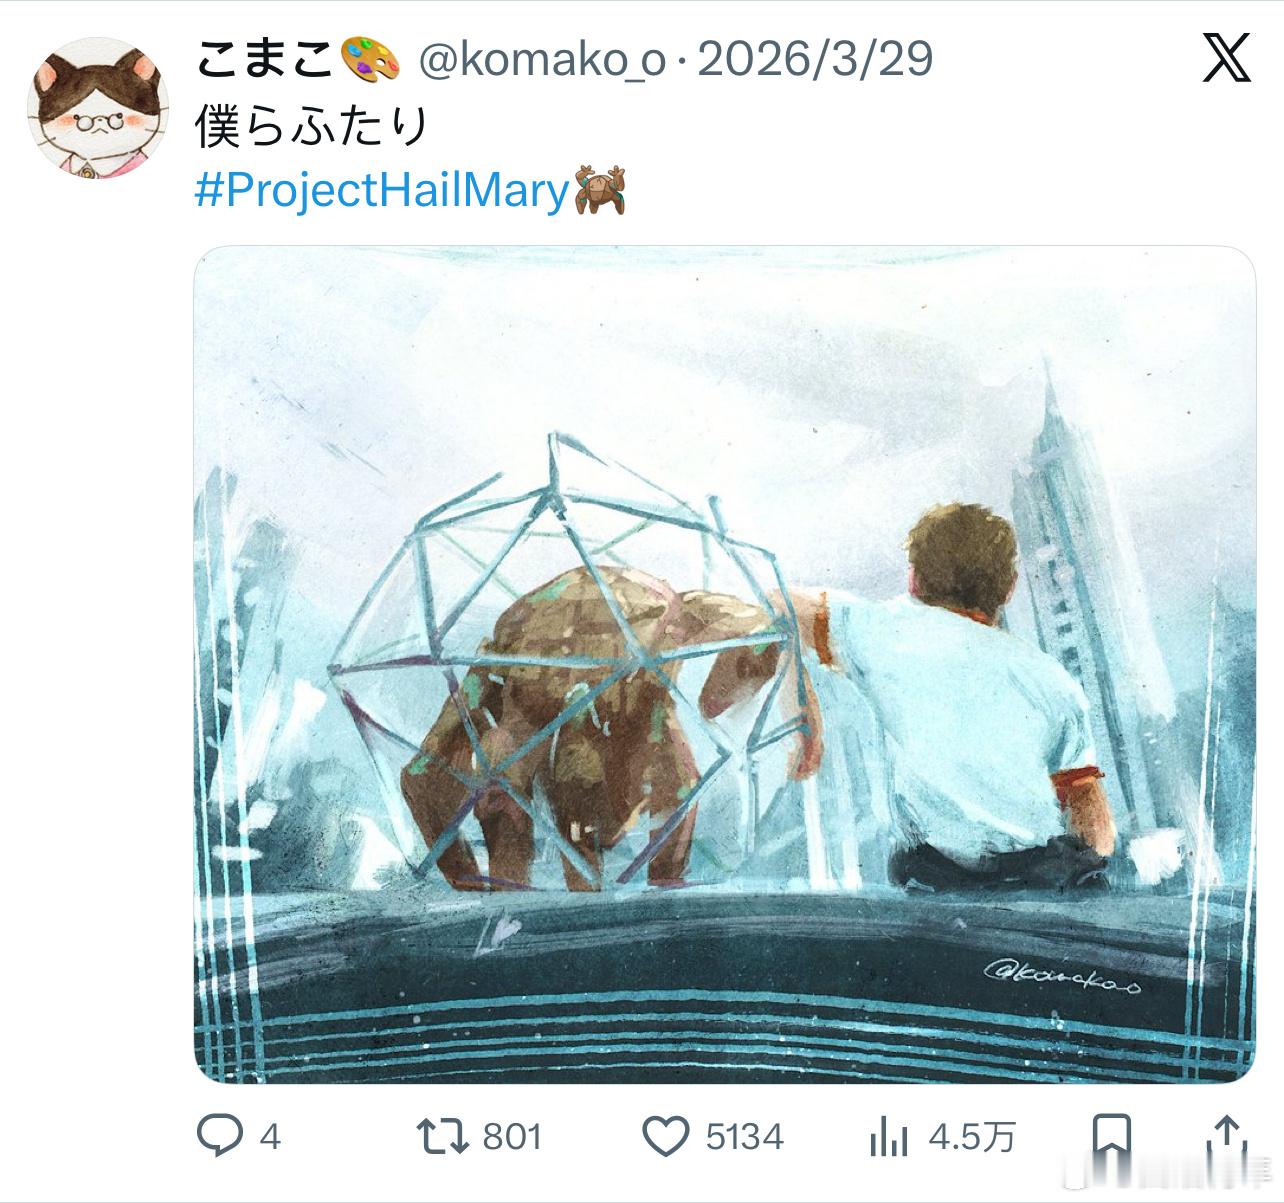Tap the share upload arrow icon

click(1226, 1136)
